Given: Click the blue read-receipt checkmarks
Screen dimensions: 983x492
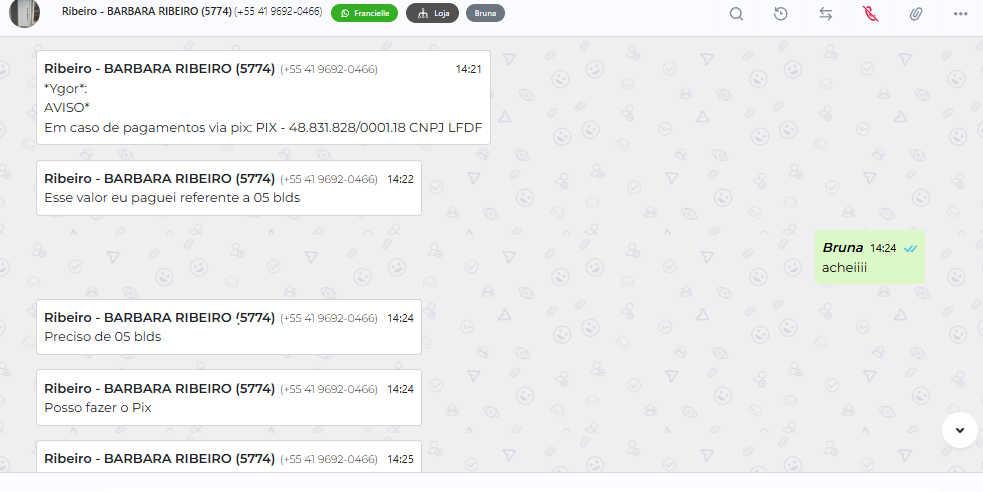Looking at the screenshot, I should click(x=910, y=249).
